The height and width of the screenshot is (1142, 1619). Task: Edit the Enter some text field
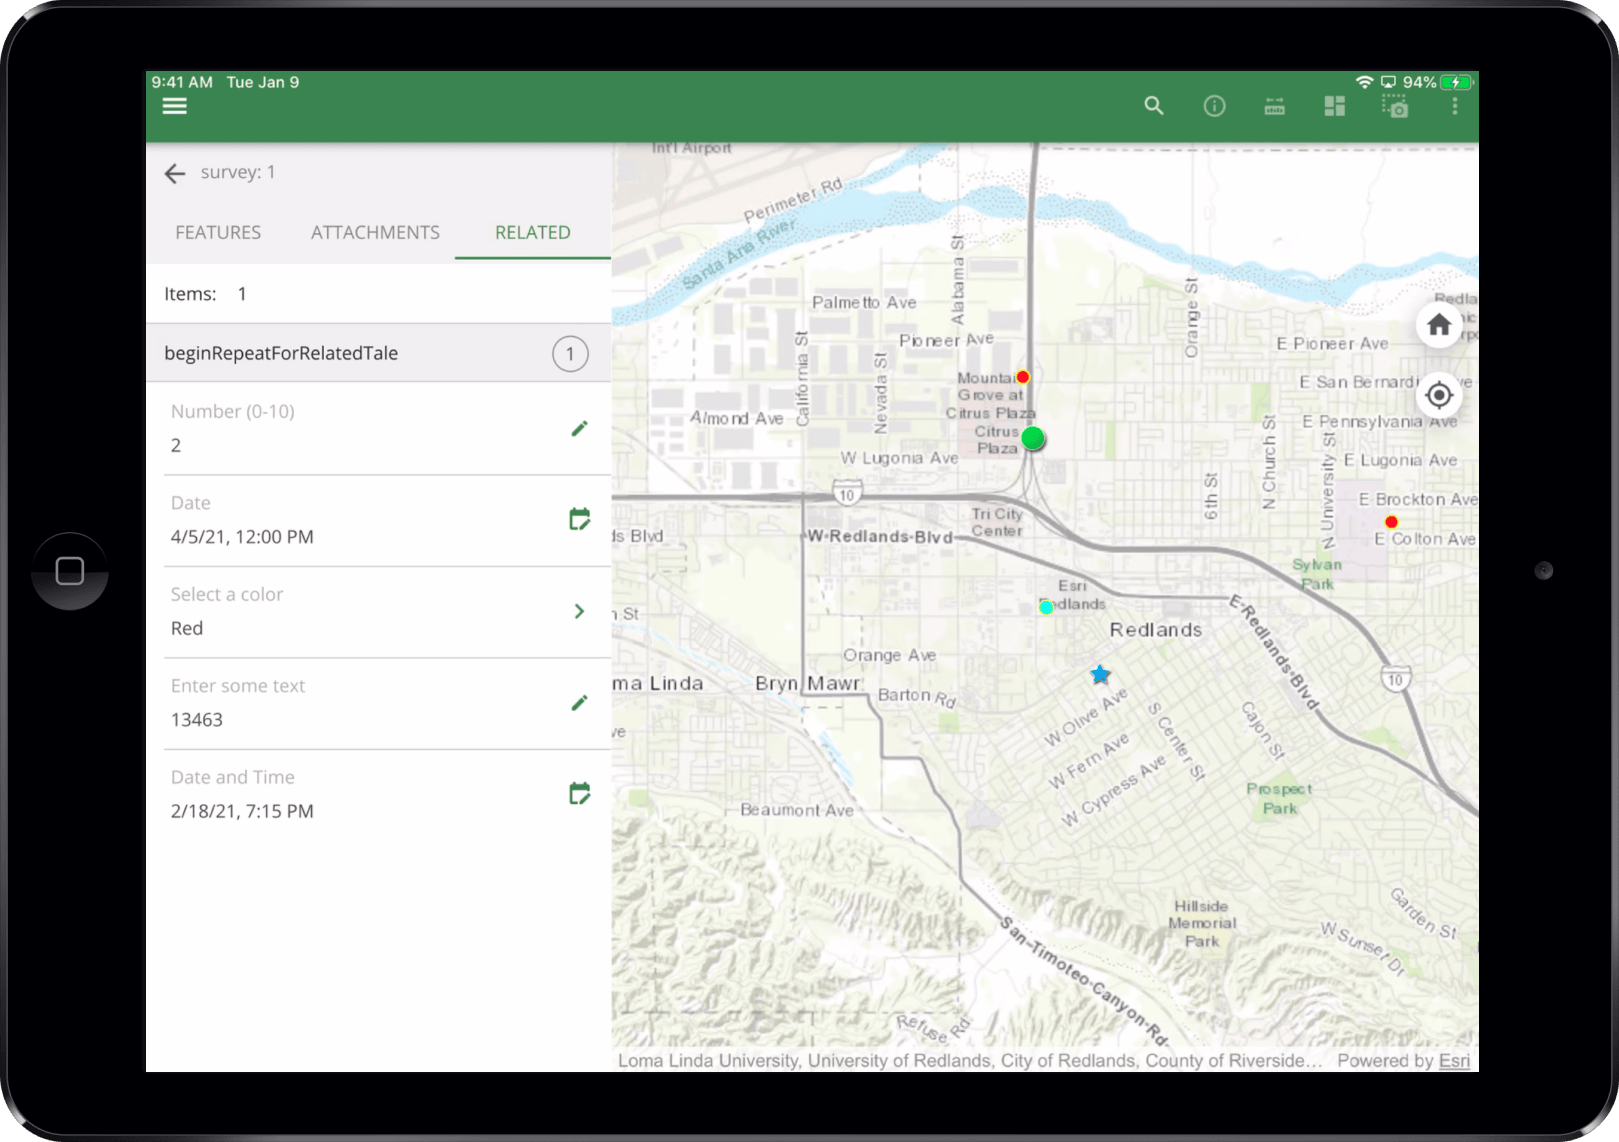(x=580, y=702)
